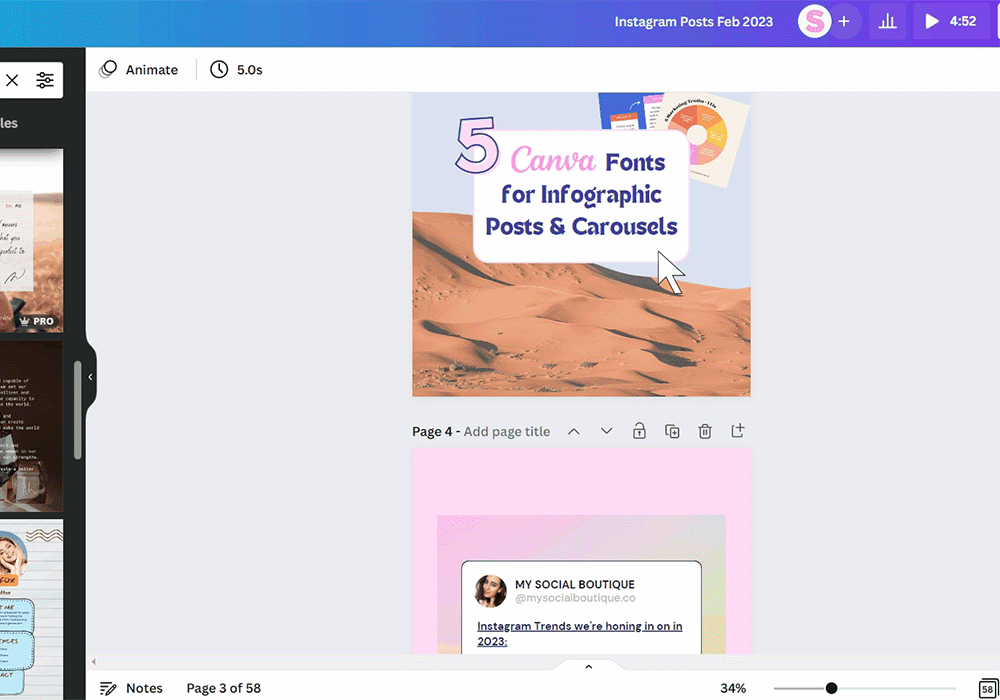Add collaborator with plus icon
This screenshot has width=1000, height=700.
(x=844, y=22)
